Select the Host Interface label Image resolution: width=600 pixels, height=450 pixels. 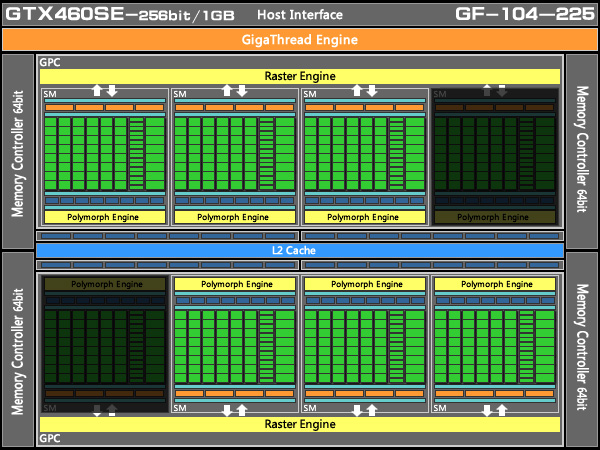[x=300, y=15]
